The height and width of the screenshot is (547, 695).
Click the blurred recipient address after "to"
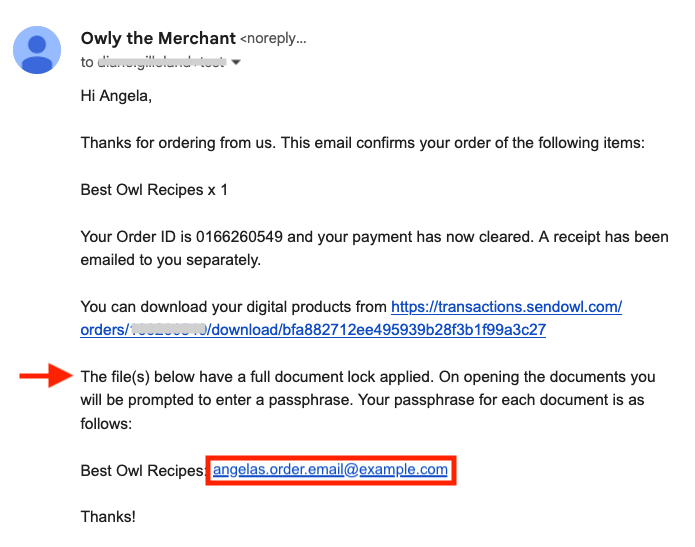161,62
